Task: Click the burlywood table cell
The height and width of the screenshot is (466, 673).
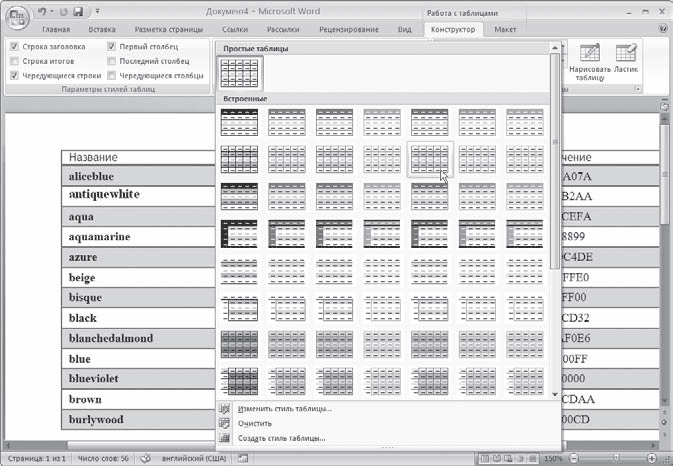Action: tap(138, 419)
